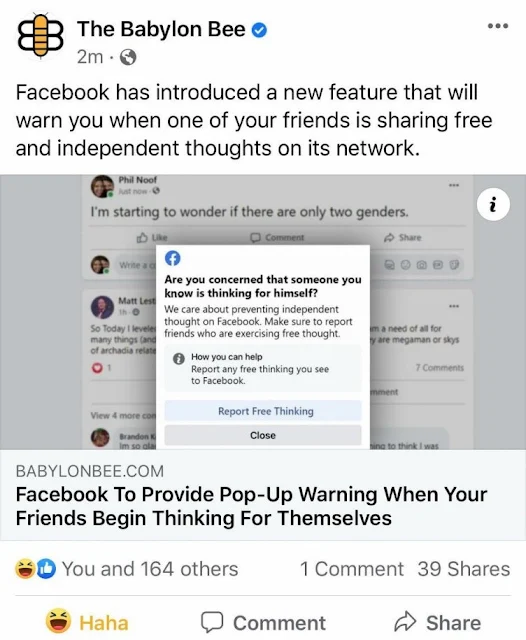
Task: Open the three-dot post options menu
Action: (498, 26)
